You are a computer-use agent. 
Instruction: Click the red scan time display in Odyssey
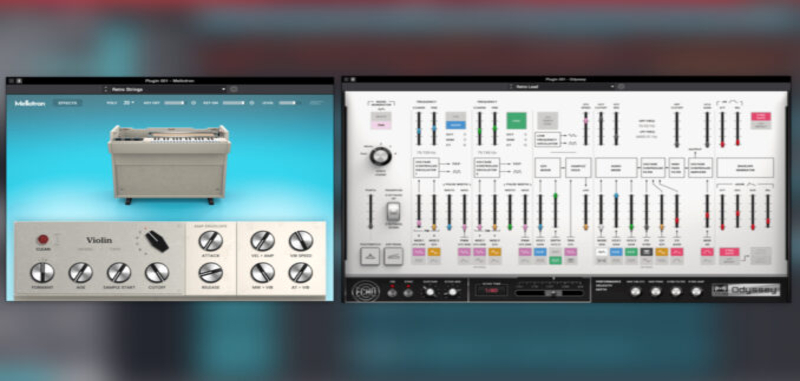tap(491, 290)
